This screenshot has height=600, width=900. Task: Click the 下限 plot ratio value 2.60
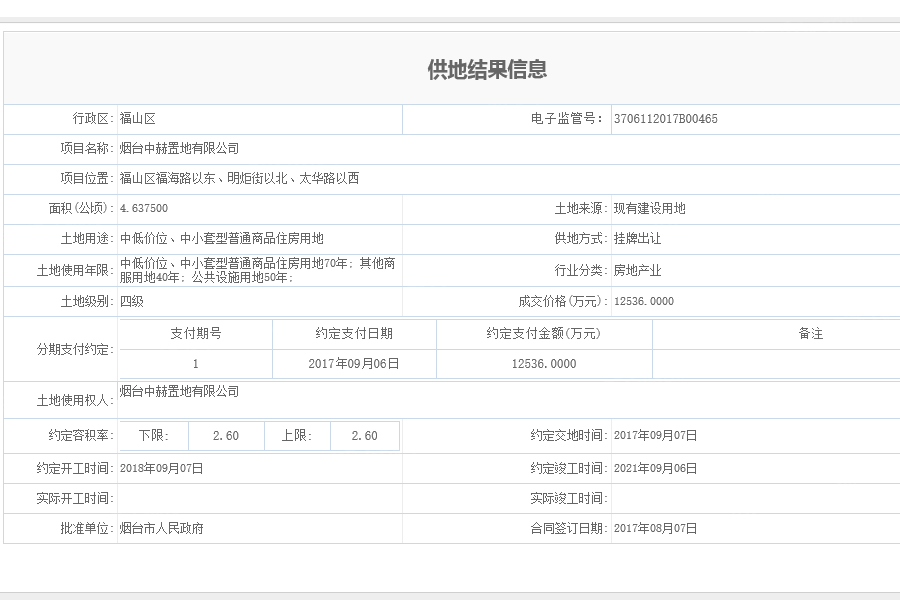pyautogui.click(x=226, y=436)
